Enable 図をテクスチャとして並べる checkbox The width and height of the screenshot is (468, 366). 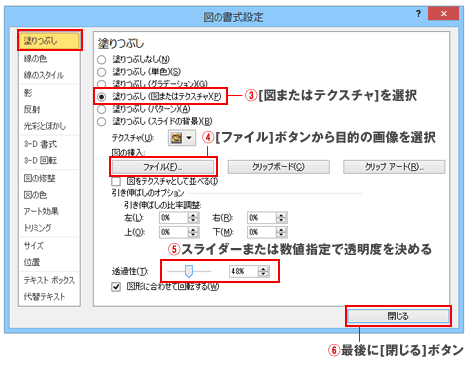click(116, 182)
